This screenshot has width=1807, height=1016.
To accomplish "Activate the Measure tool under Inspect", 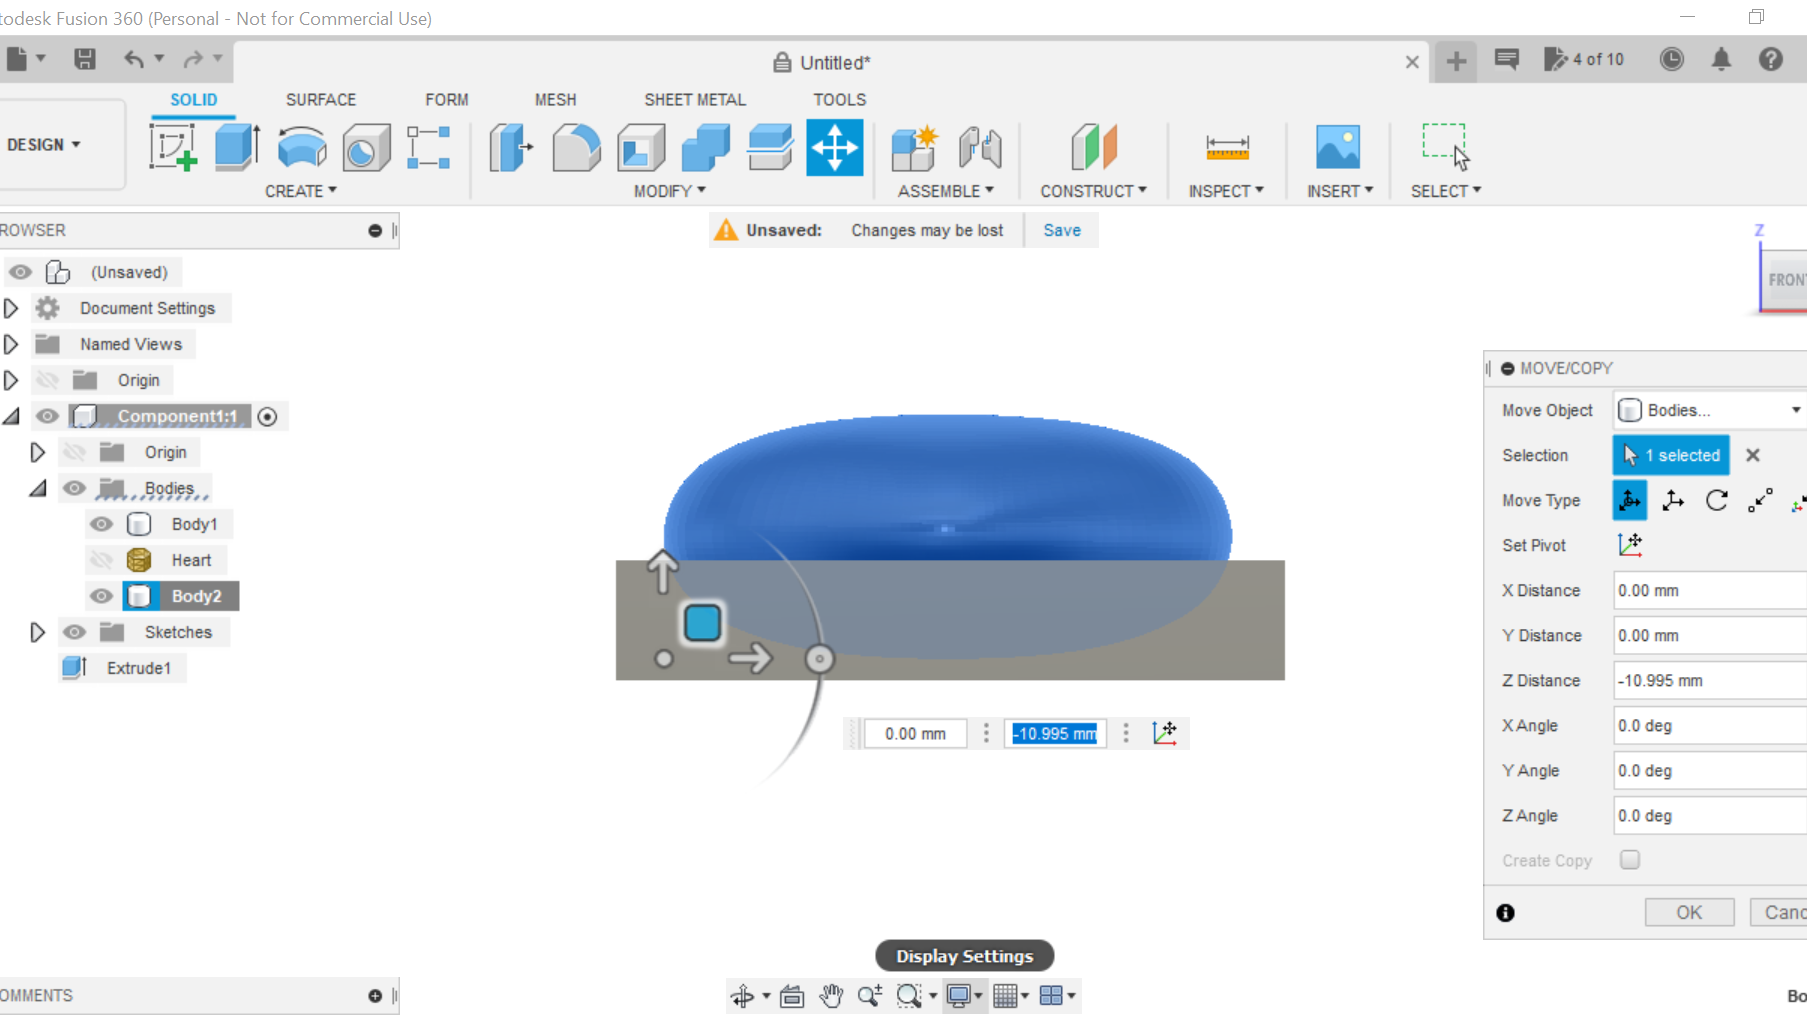I will (x=1226, y=147).
